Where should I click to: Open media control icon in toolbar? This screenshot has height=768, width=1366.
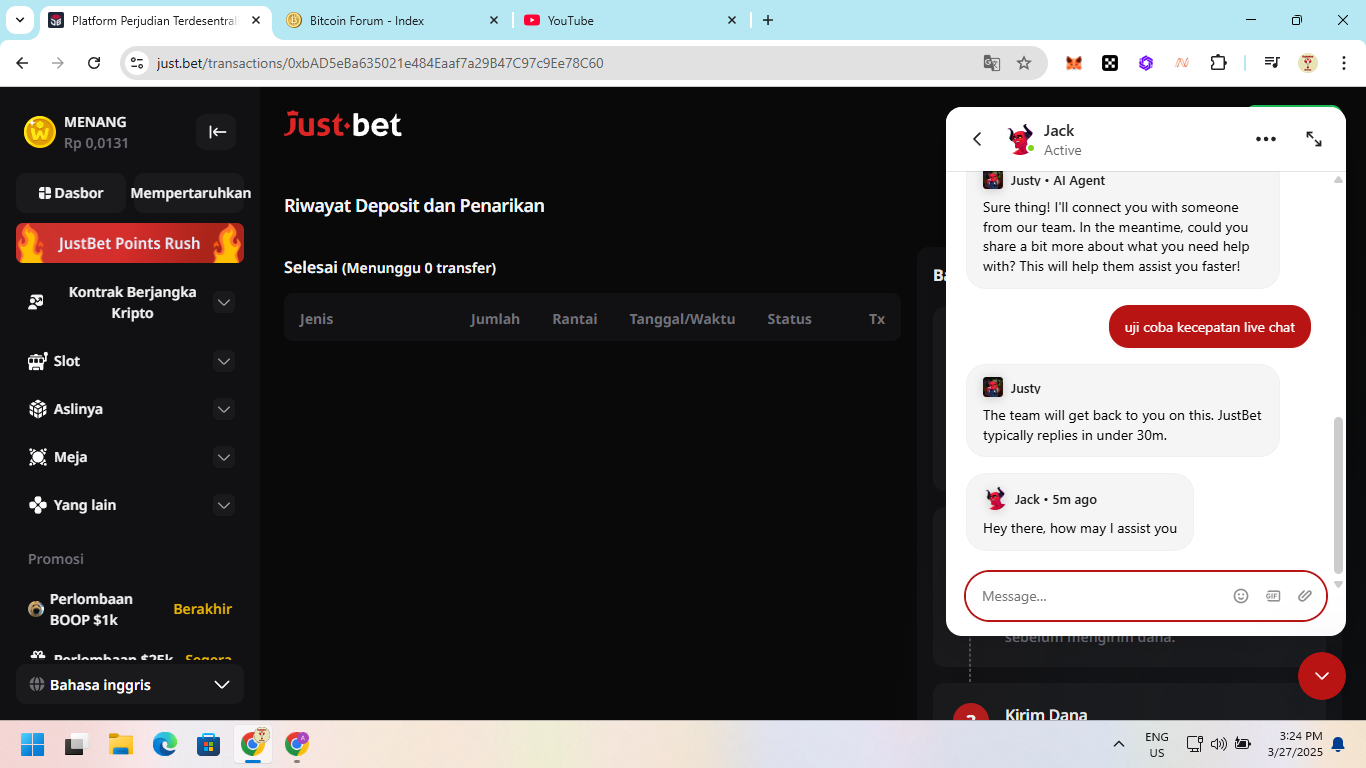click(x=1272, y=63)
